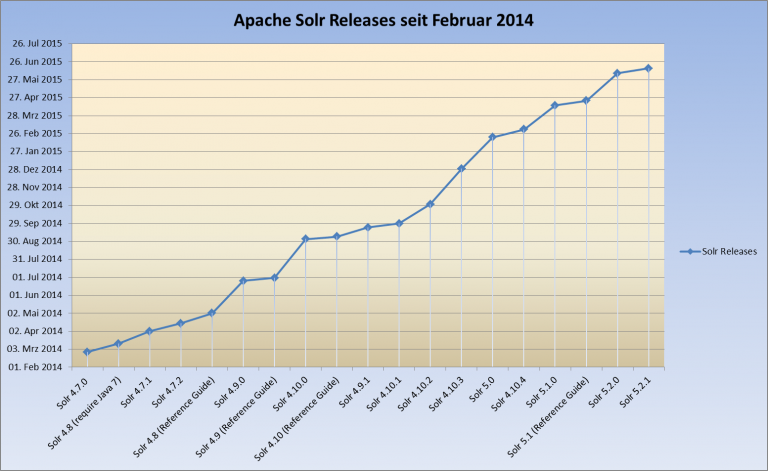Click the '30. Aug 2014' y-axis tick label
768x471 pixels.
coord(38,241)
